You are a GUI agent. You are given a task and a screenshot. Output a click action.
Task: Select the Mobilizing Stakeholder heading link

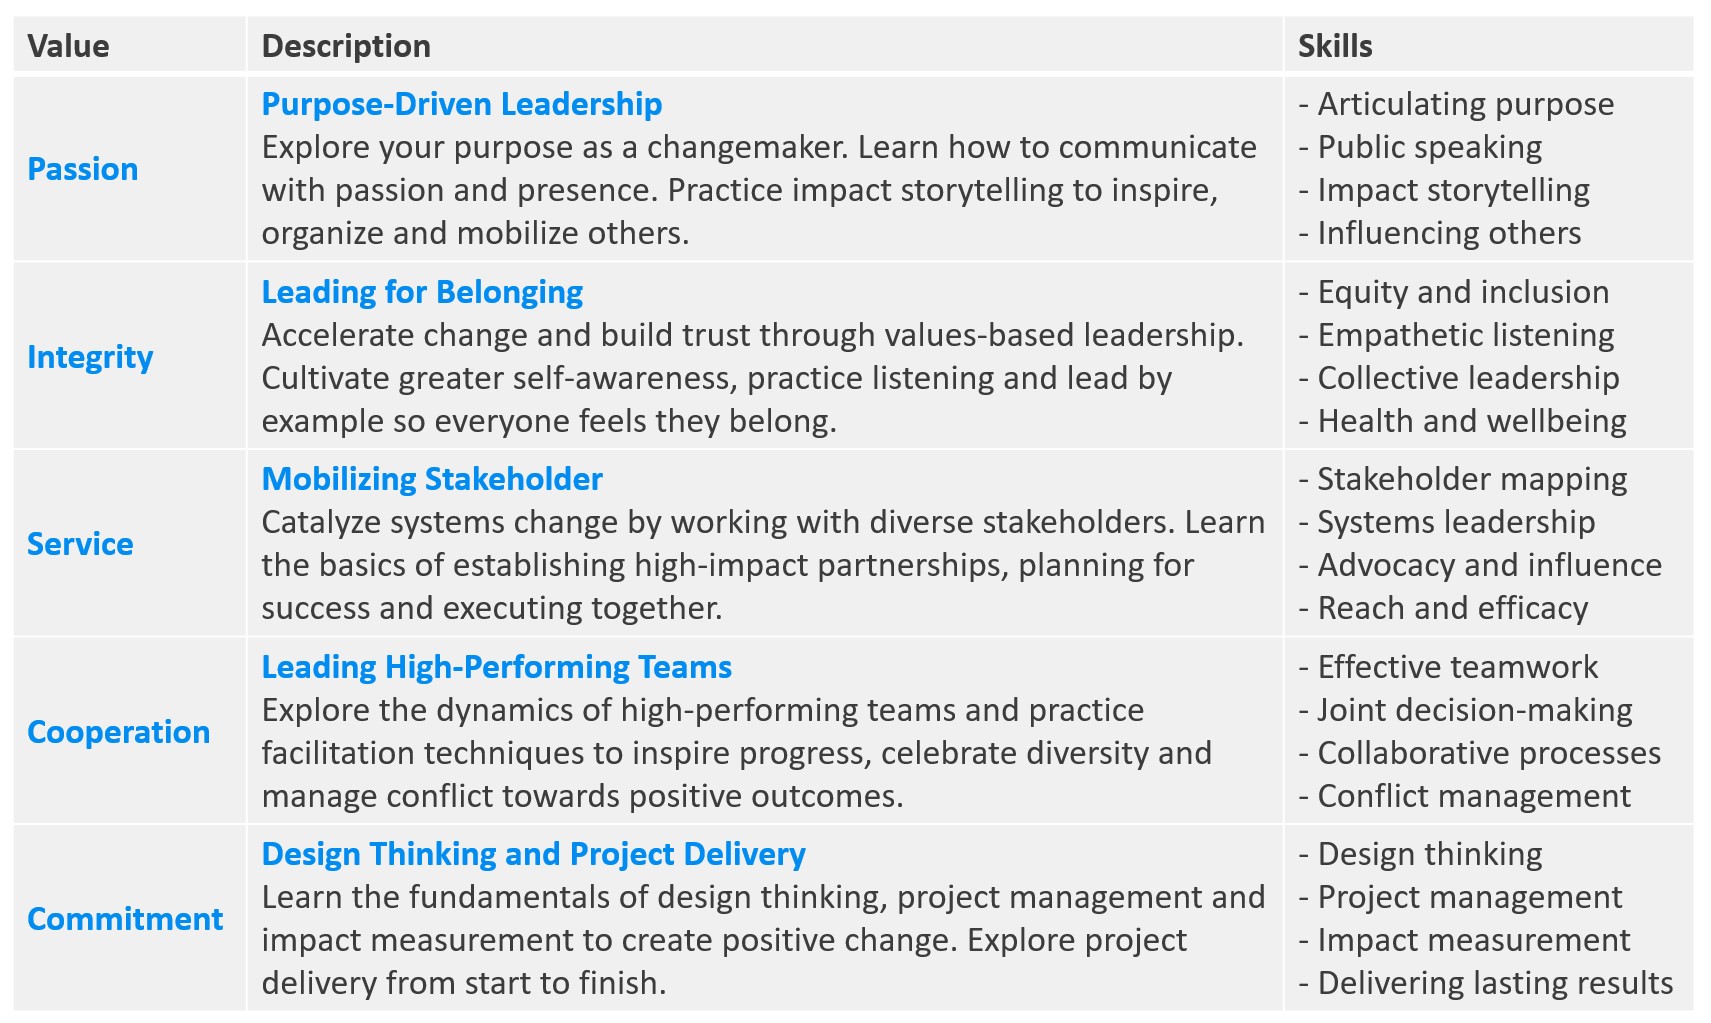pos(431,479)
